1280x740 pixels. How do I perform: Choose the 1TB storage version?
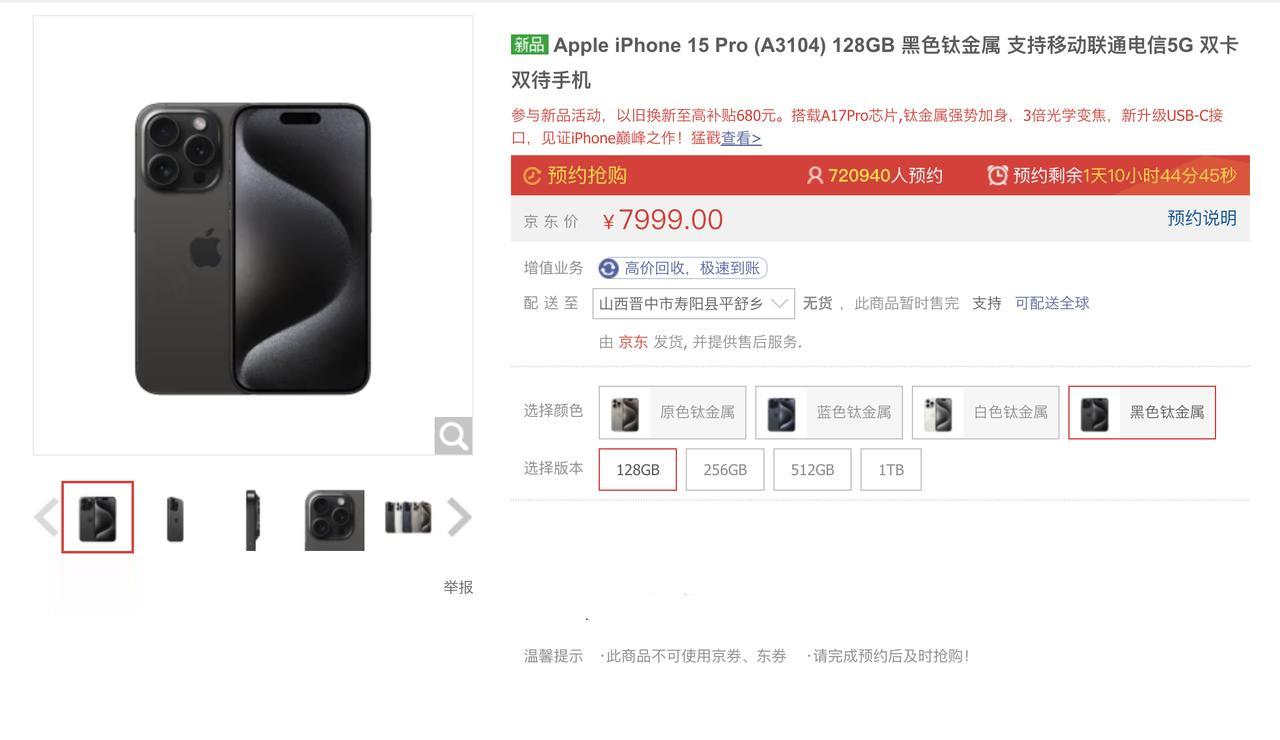click(891, 469)
